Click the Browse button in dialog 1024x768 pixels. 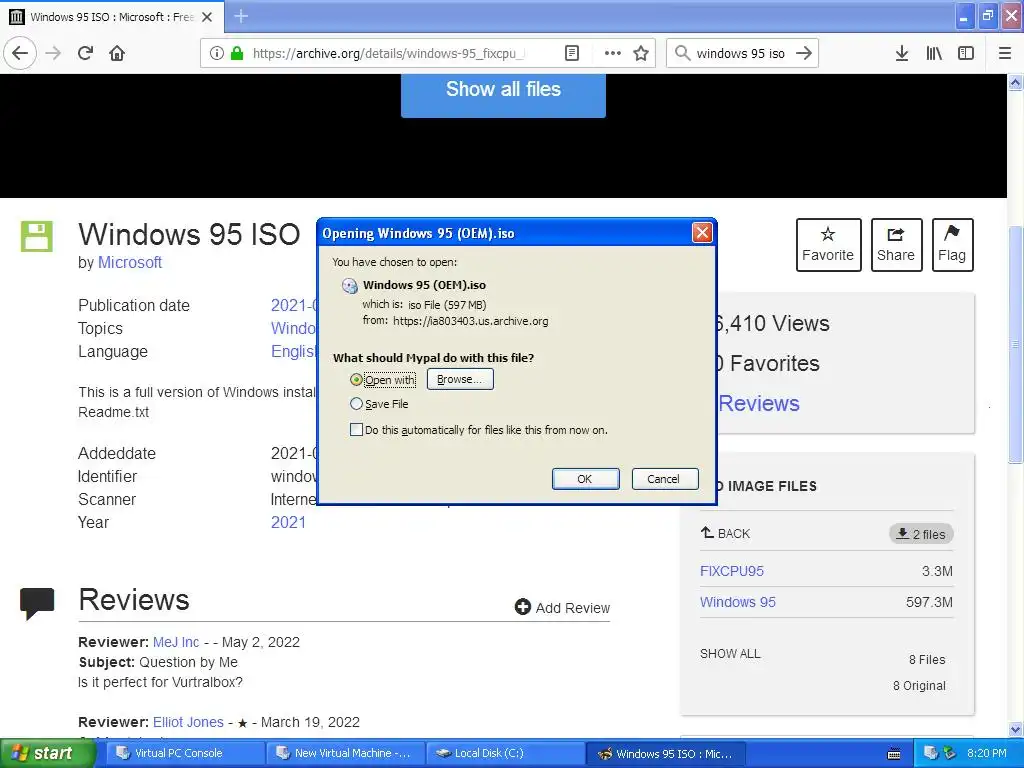[x=460, y=379]
